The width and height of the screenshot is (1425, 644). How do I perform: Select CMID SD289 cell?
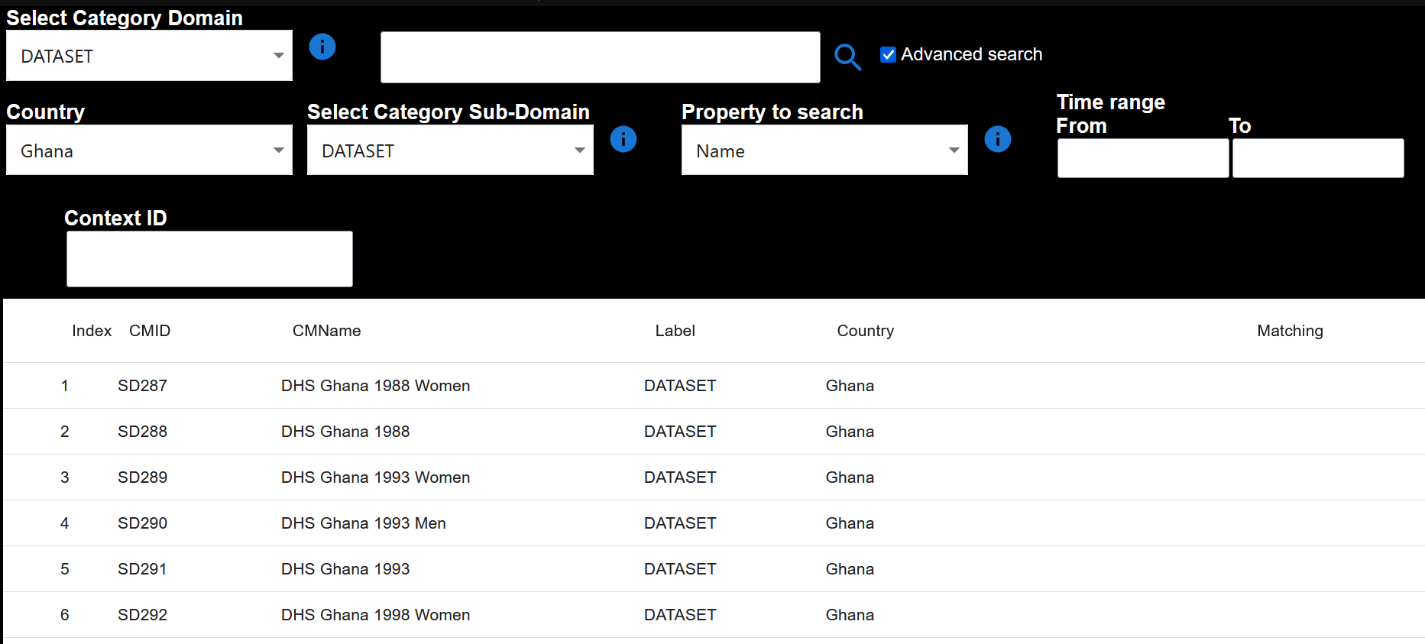(x=142, y=478)
